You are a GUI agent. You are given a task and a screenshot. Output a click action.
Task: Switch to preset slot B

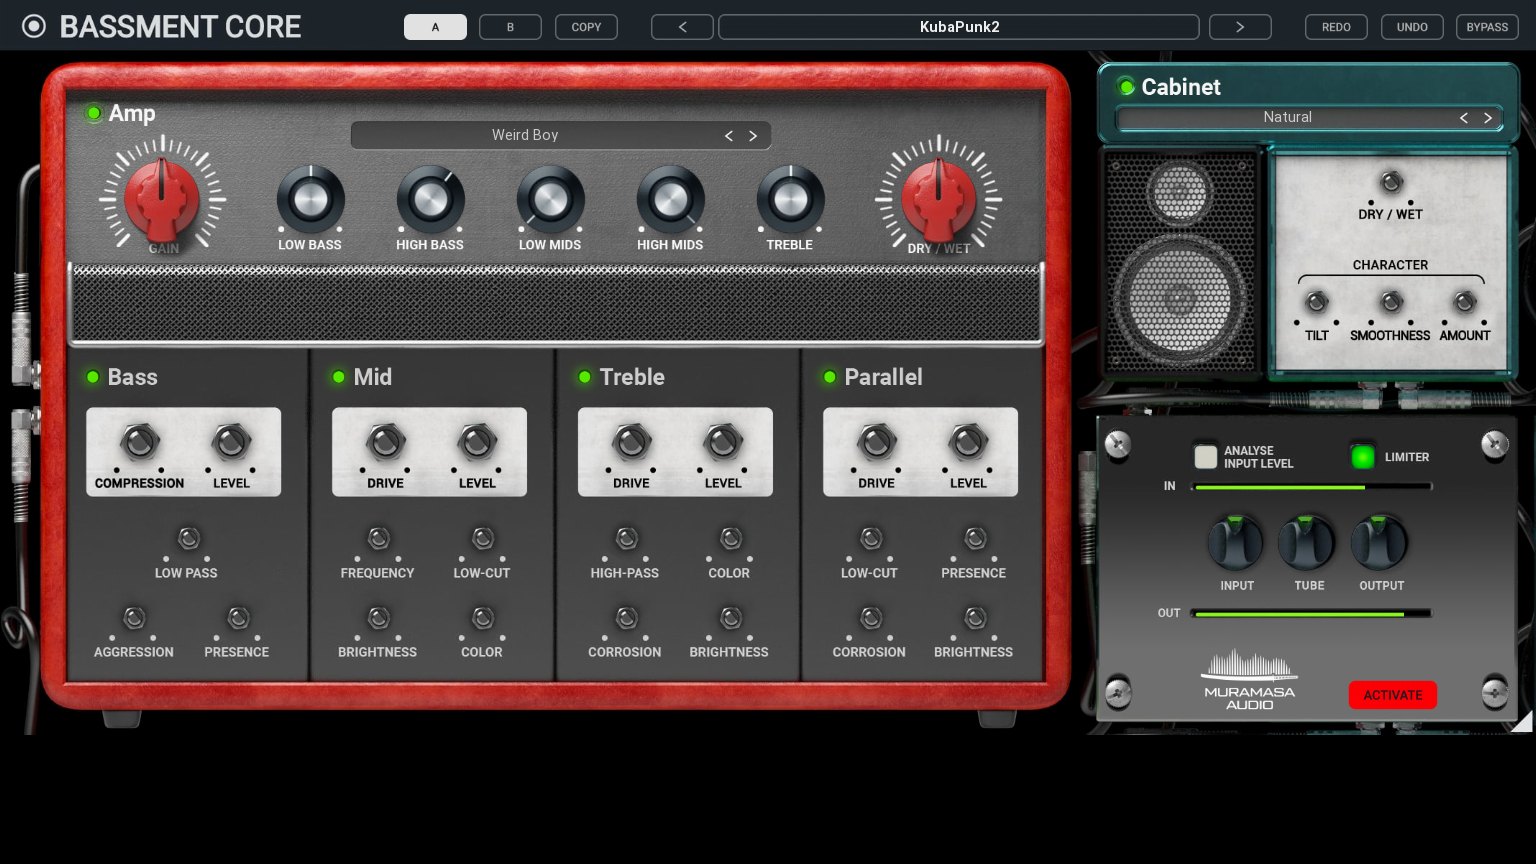510,27
